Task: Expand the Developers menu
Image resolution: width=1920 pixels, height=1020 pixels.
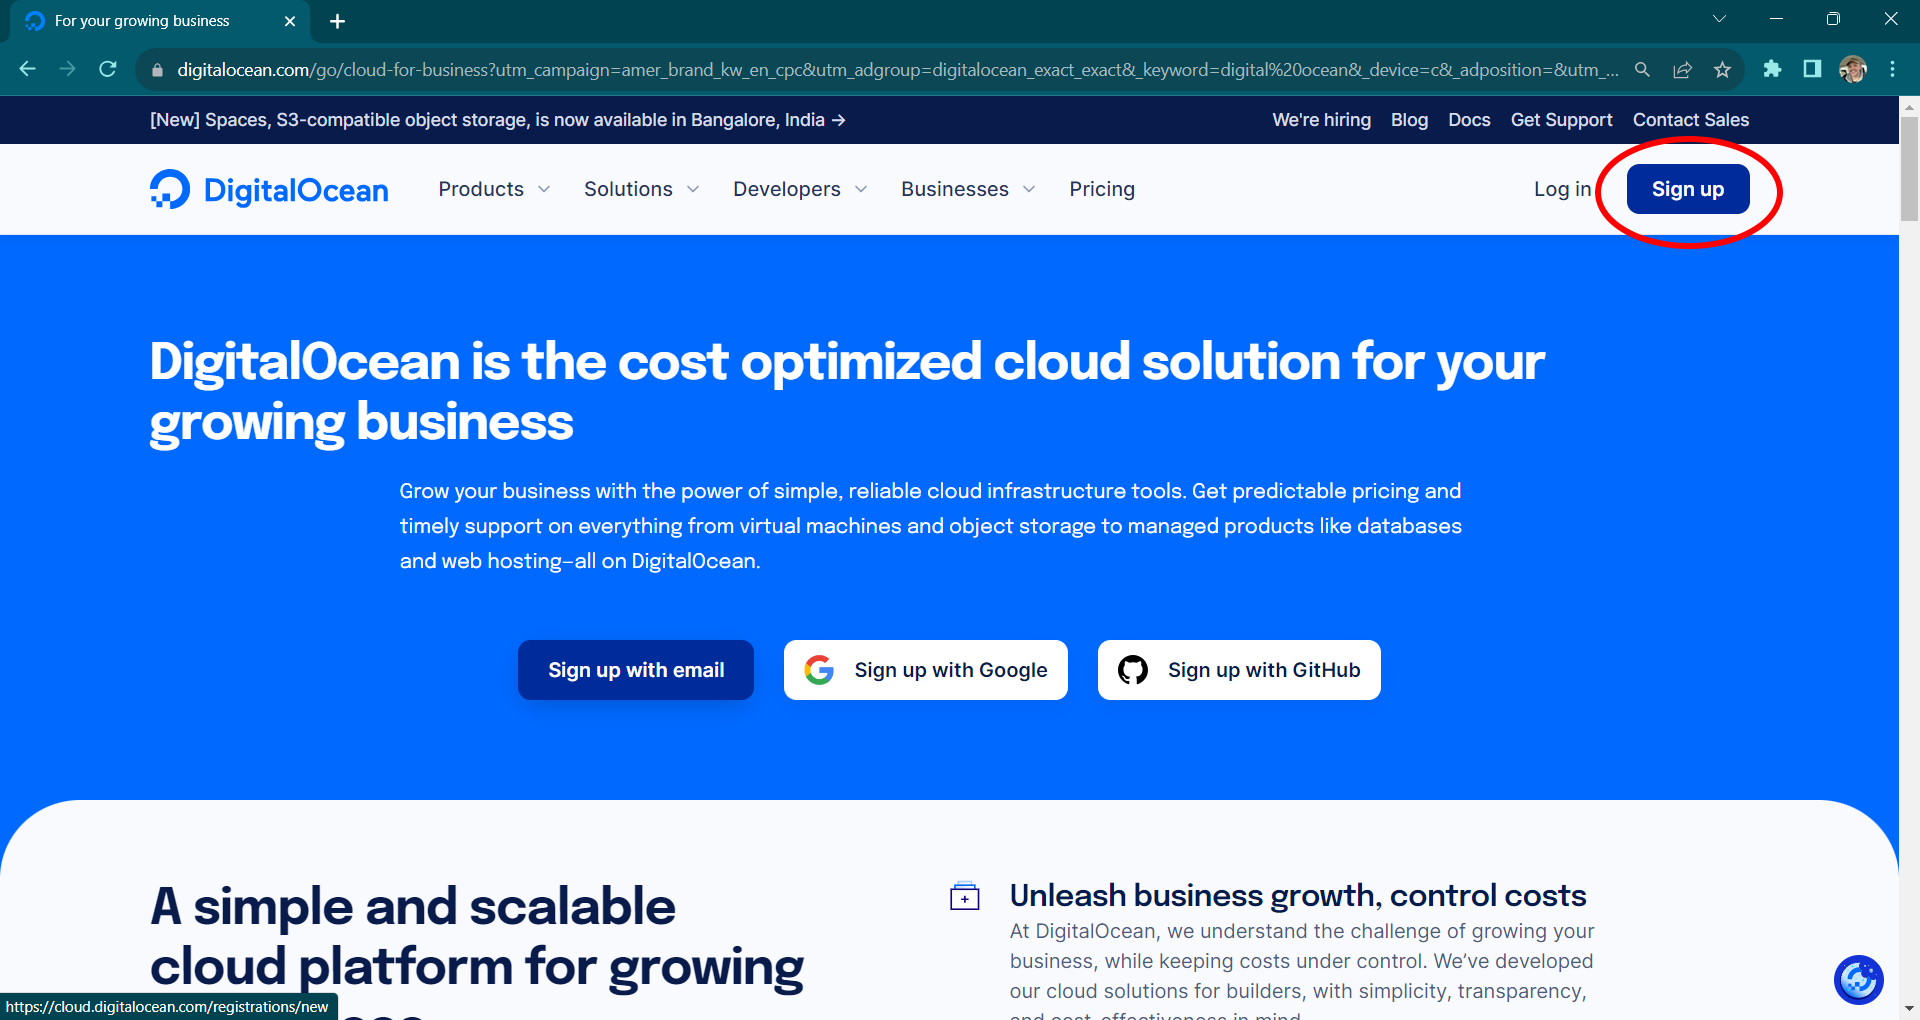Action: [800, 189]
